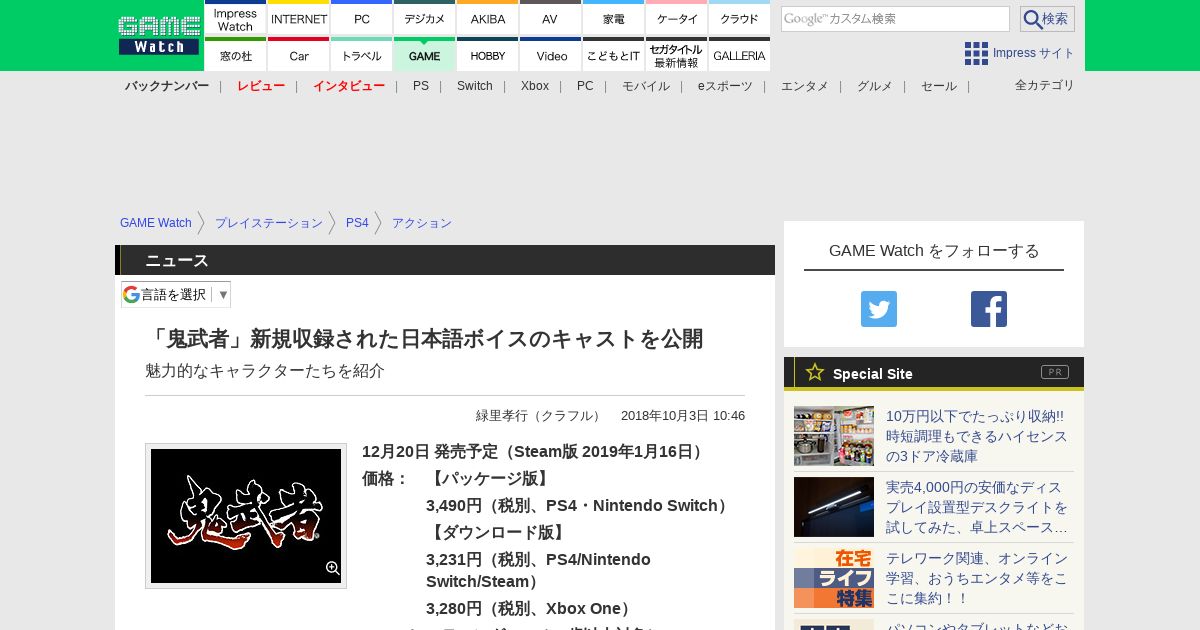The height and width of the screenshot is (630, 1200).
Task: Click the PR badge in Special Site
Action: (x=1055, y=372)
